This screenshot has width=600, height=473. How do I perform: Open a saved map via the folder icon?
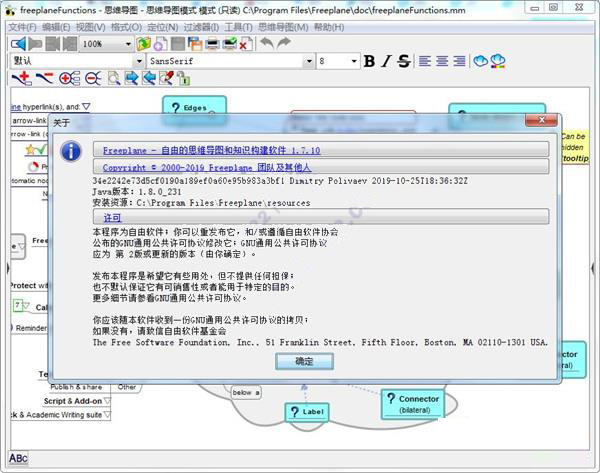click(143, 44)
